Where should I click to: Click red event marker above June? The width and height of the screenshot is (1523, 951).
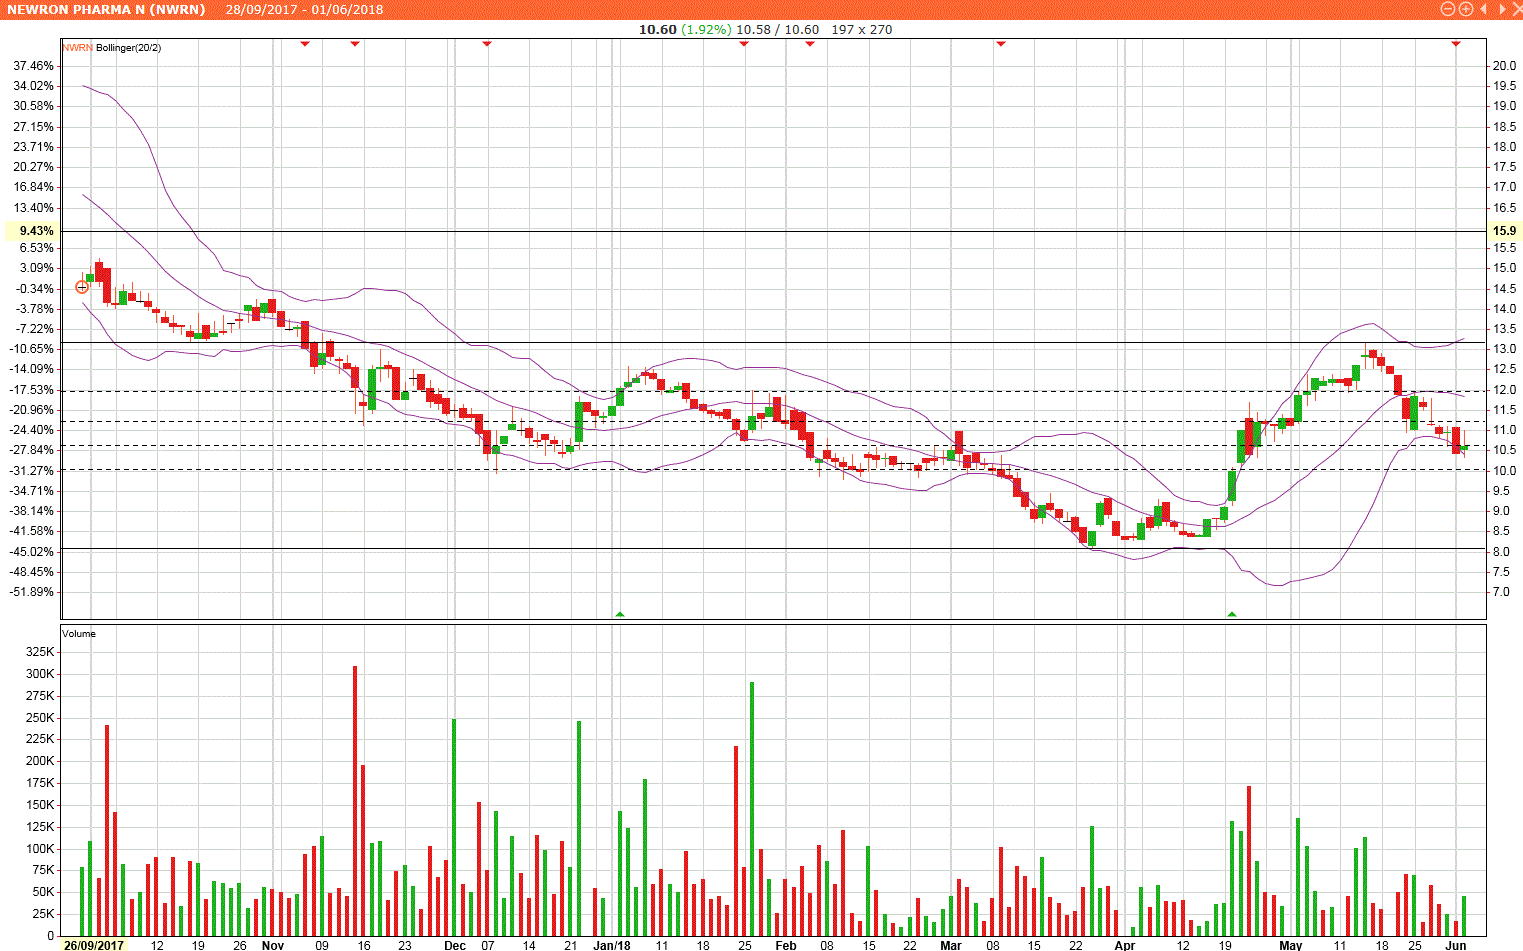tap(1455, 43)
